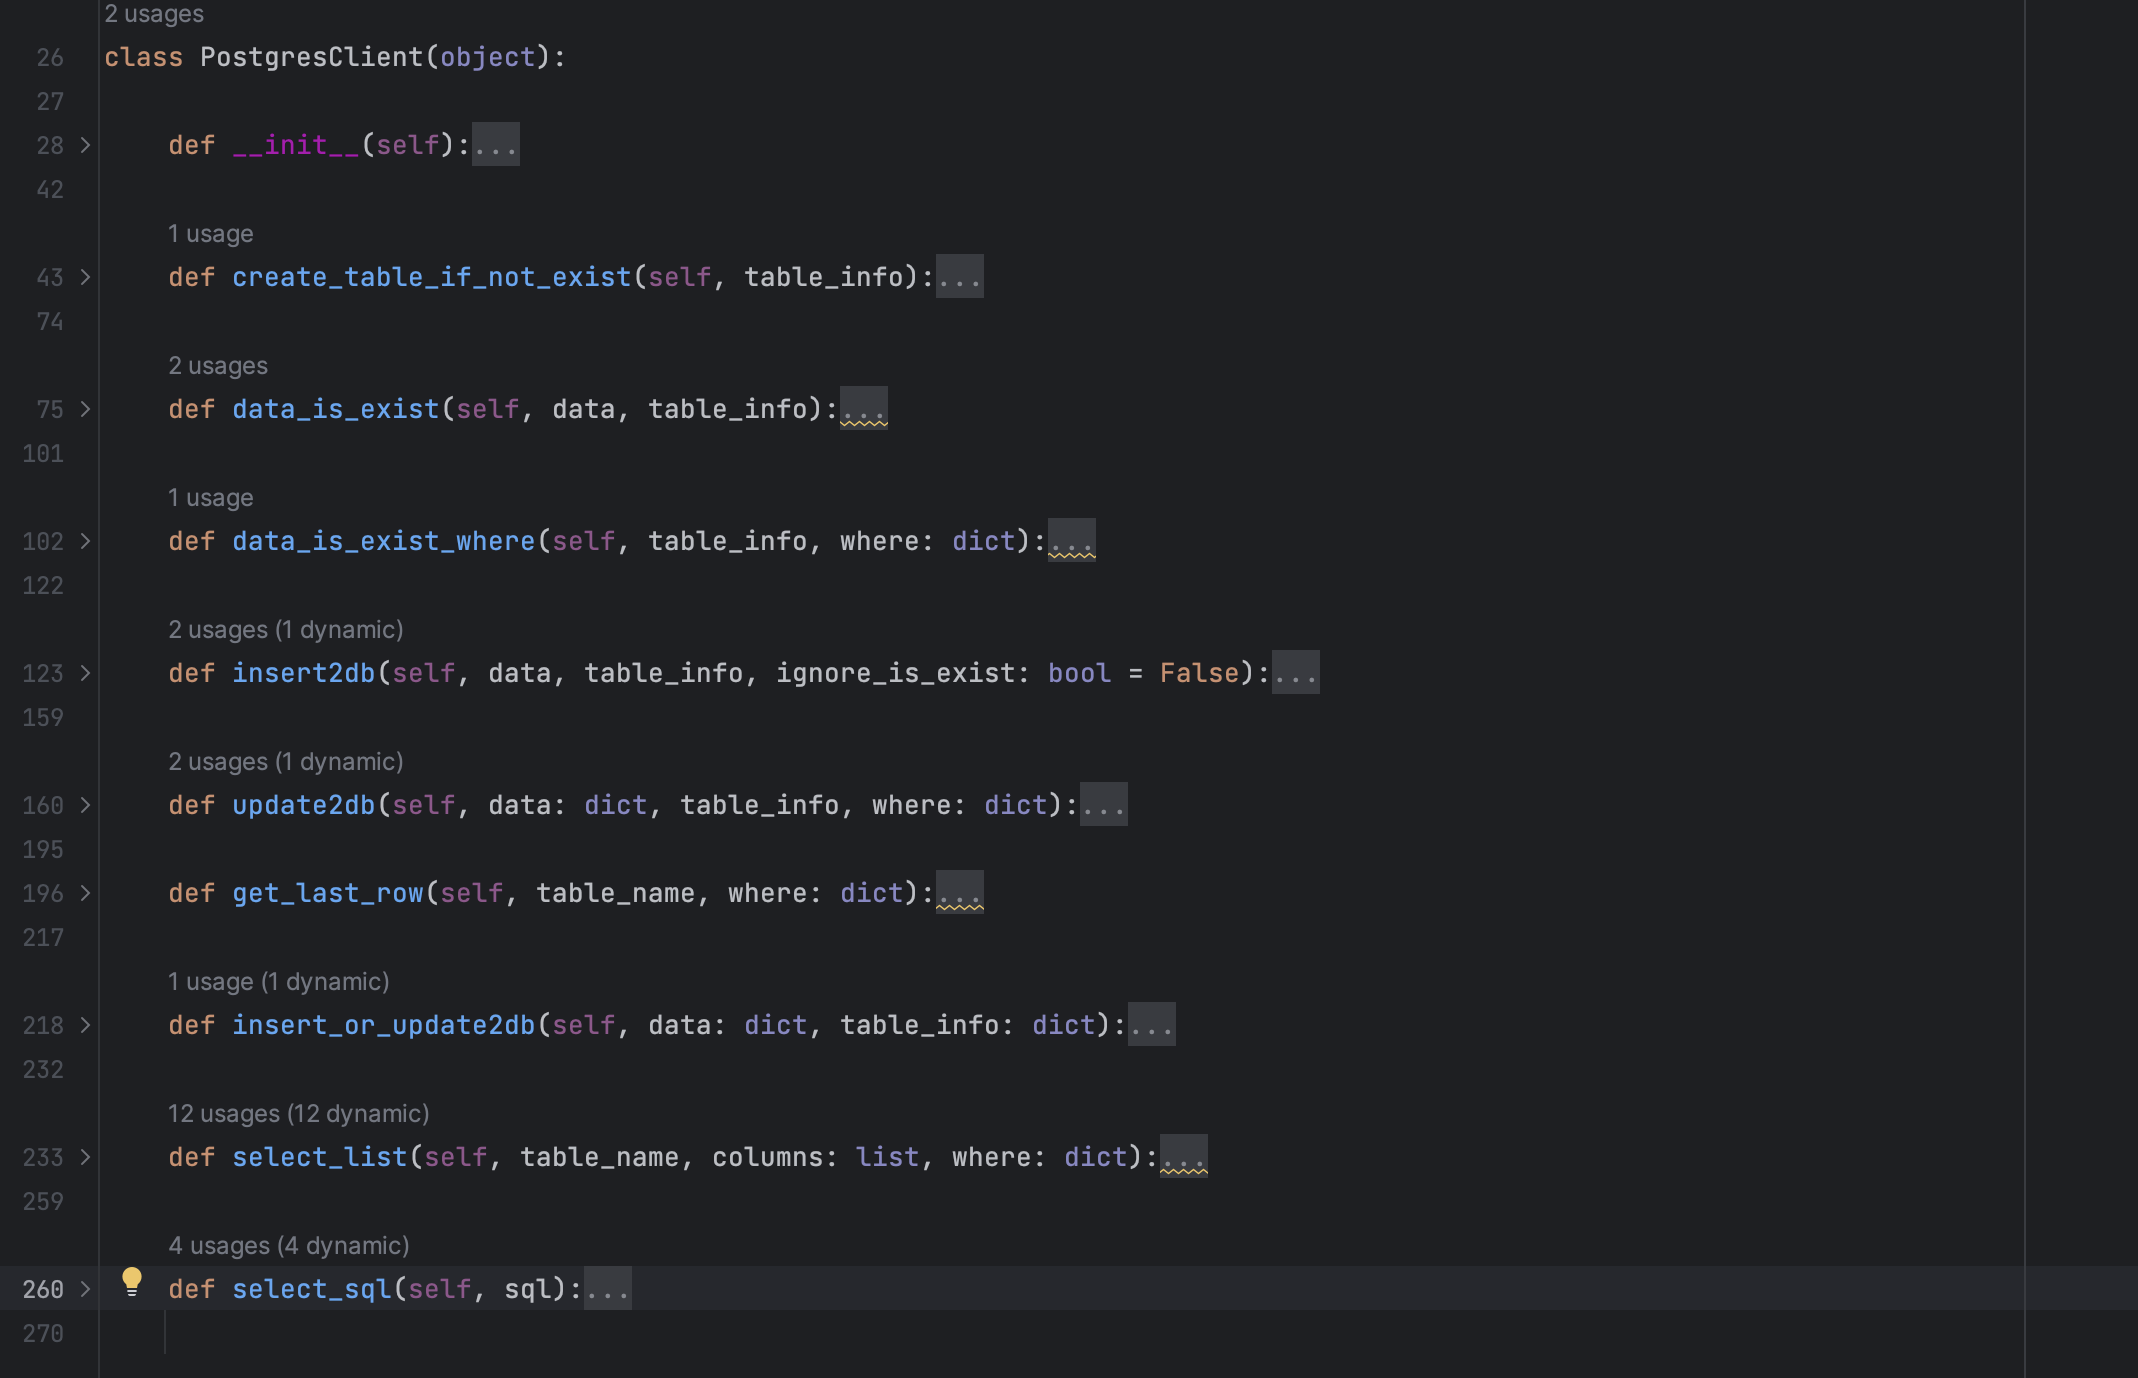Viewport: 2138px width, 1378px height.
Task: Click folded ellipsis after __init__(self):
Action: pos(496,145)
